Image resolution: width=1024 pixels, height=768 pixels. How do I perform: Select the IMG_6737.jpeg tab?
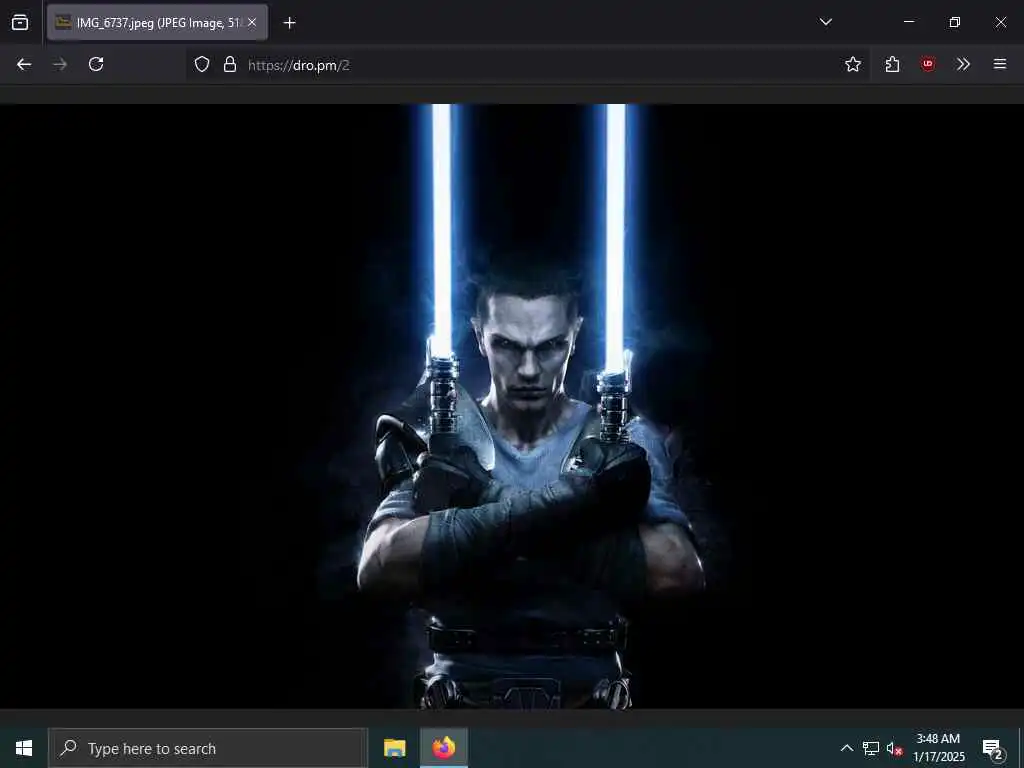pos(157,22)
